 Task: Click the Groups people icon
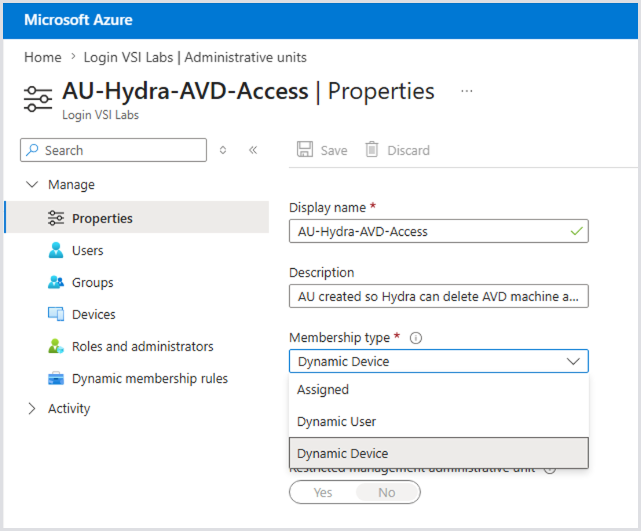[56, 282]
